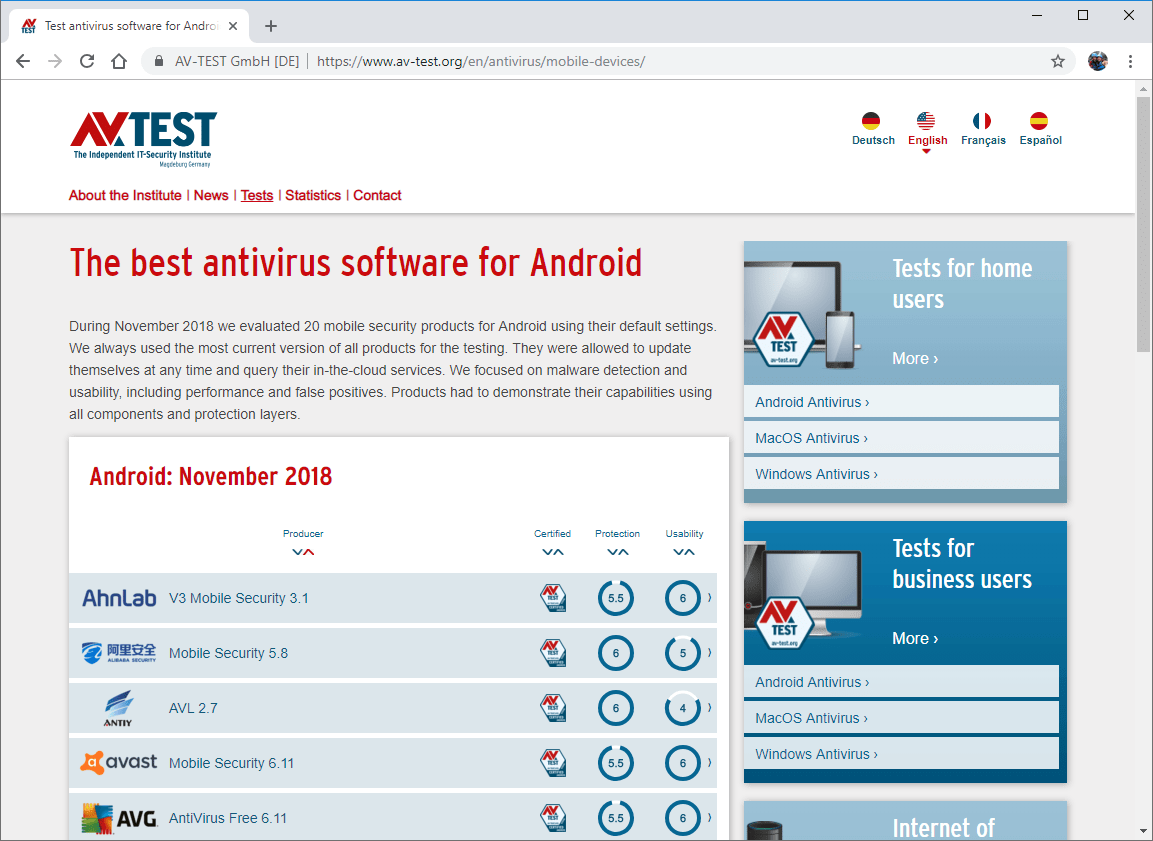1153x841 pixels.
Task: Click home users devices thumbnail image
Action: click(802, 314)
